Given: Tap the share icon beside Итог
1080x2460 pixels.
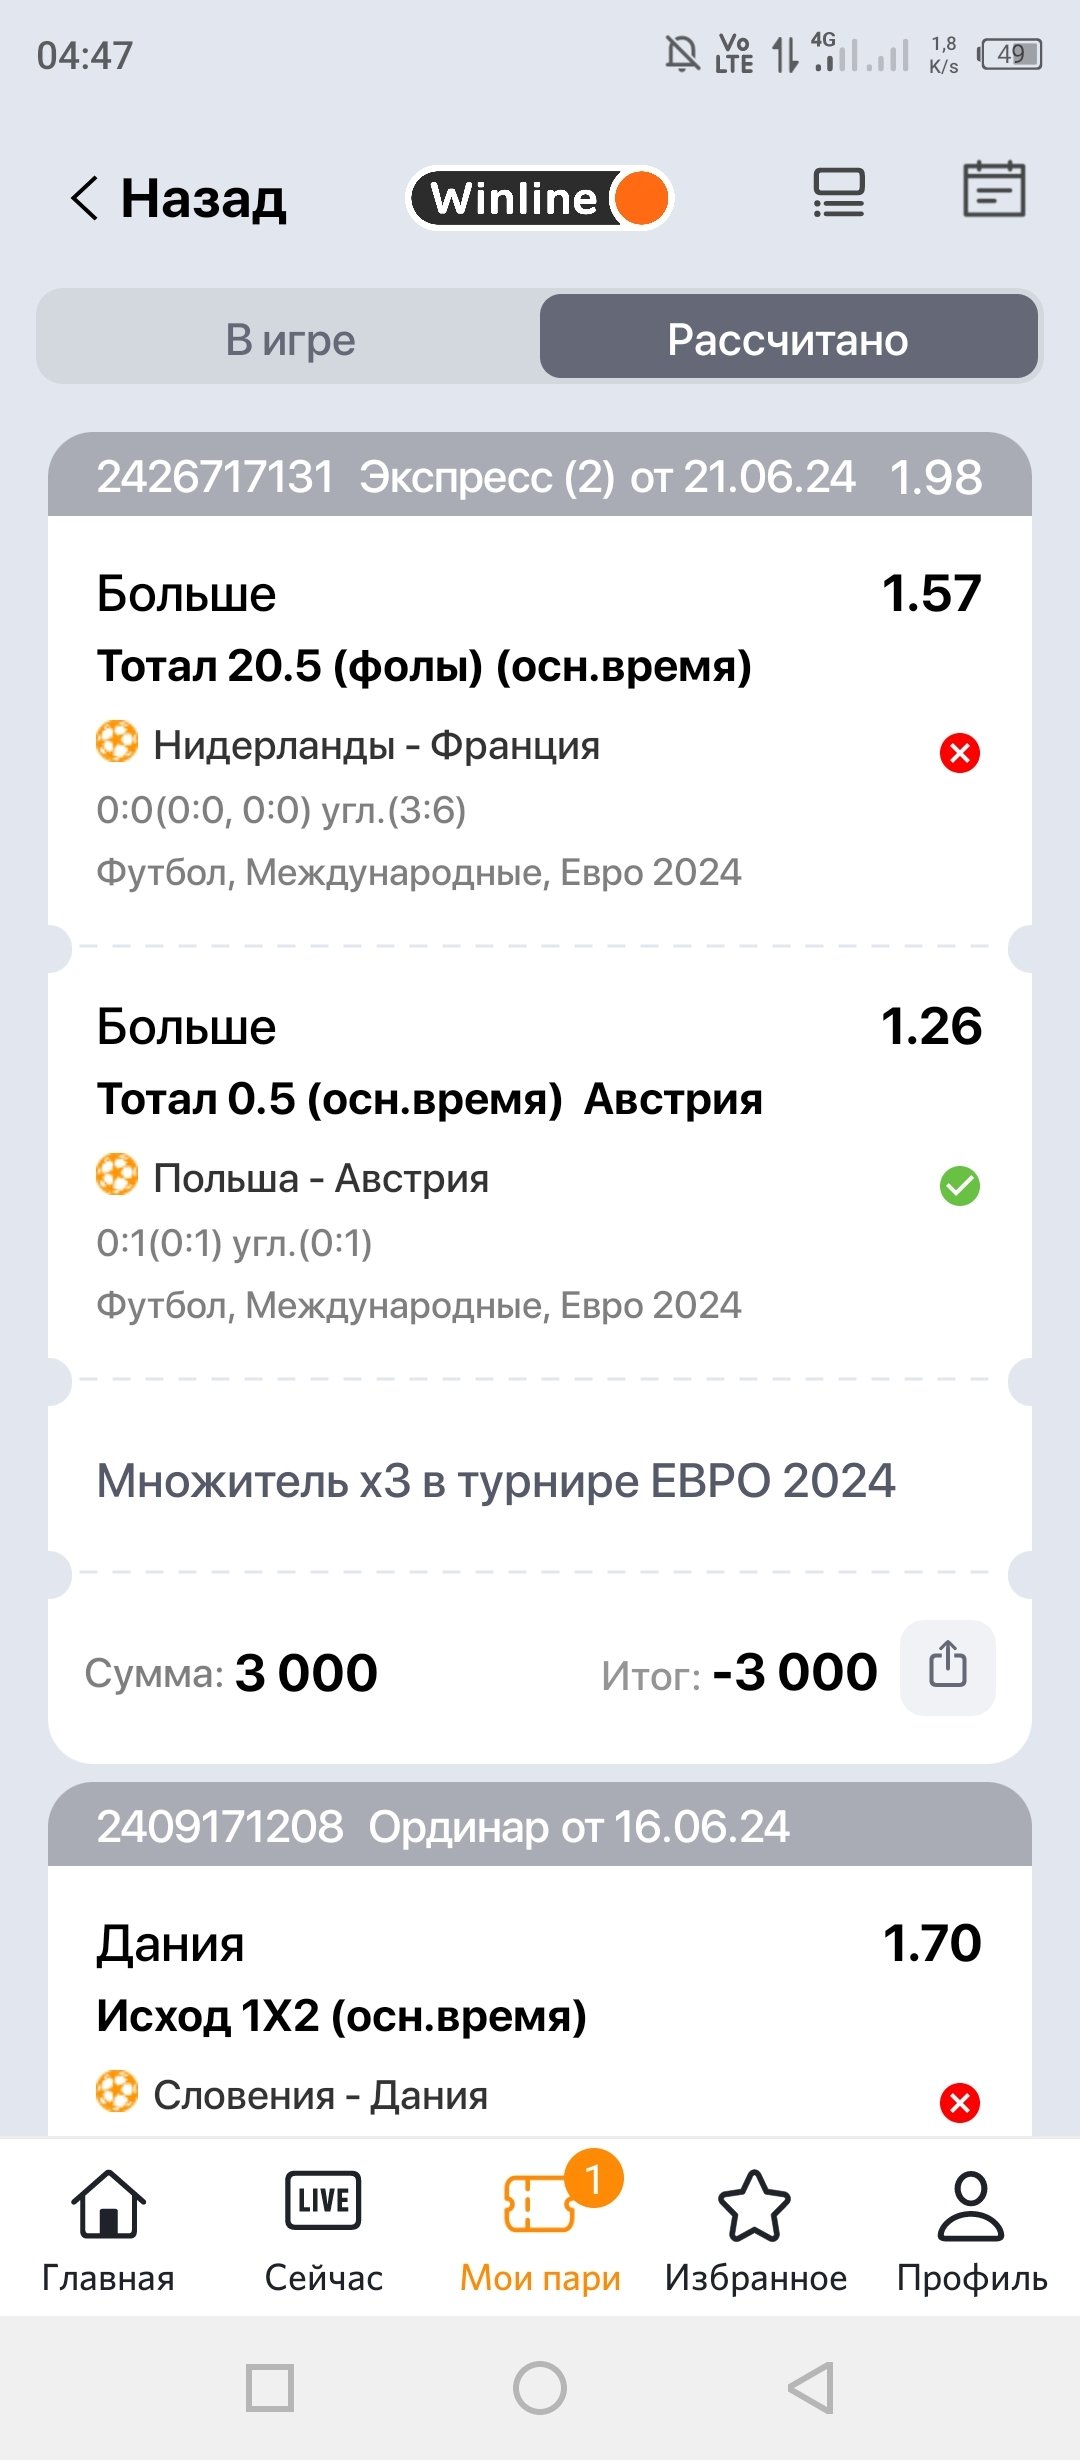Looking at the screenshot, I should (947, 1667).
